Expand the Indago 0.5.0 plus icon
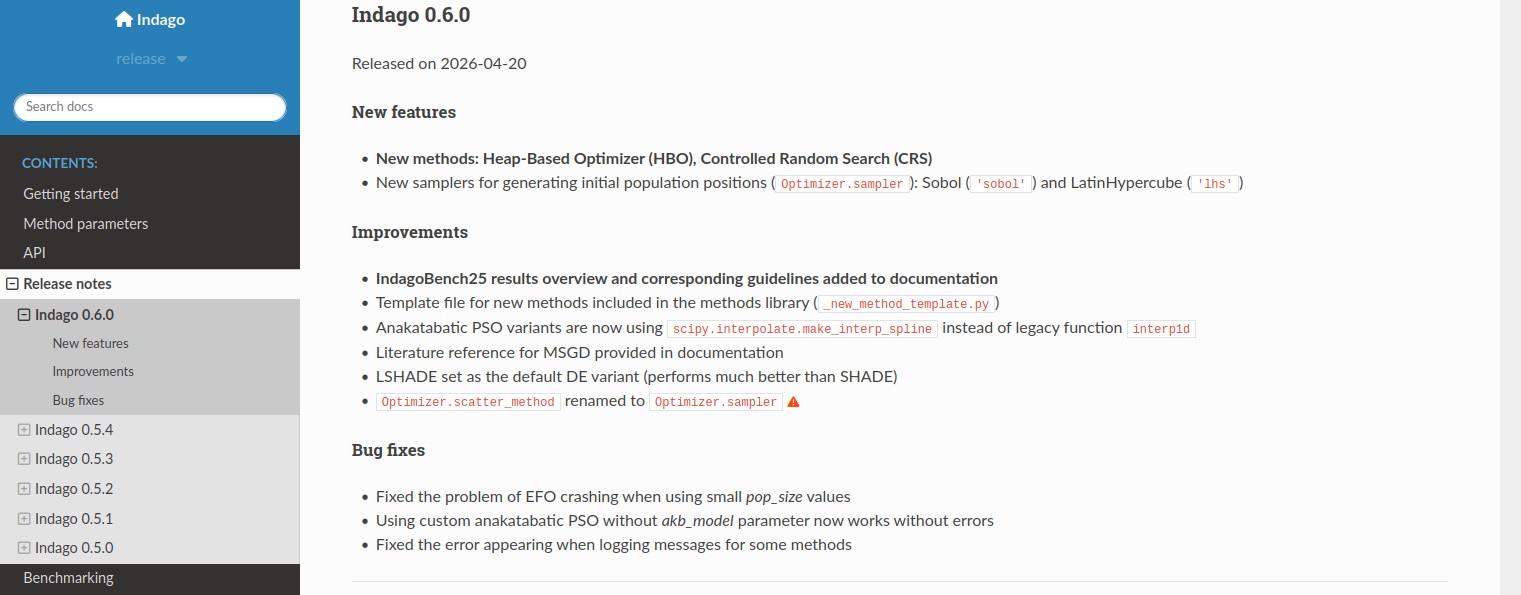 coord(24,548)
